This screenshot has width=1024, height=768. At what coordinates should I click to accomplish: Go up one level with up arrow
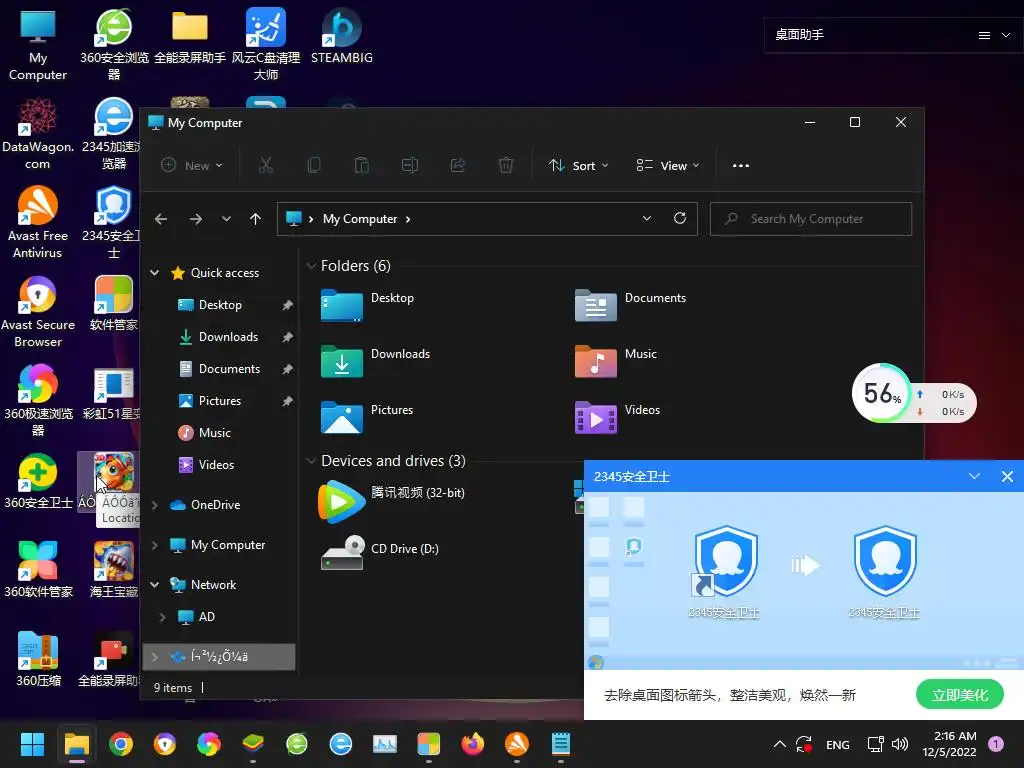(255, 219)
